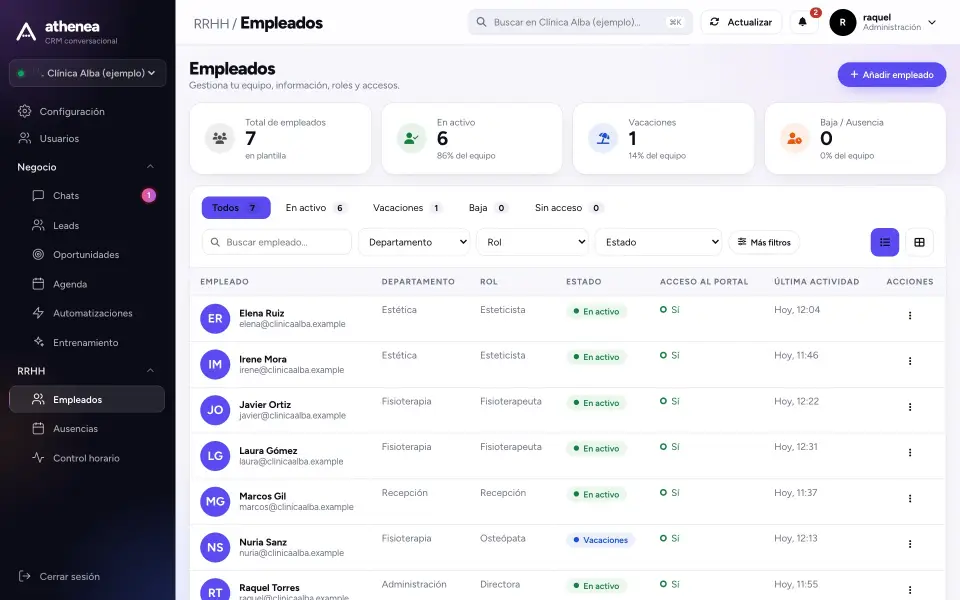Click the Añadir empleado button

point(891,75)
